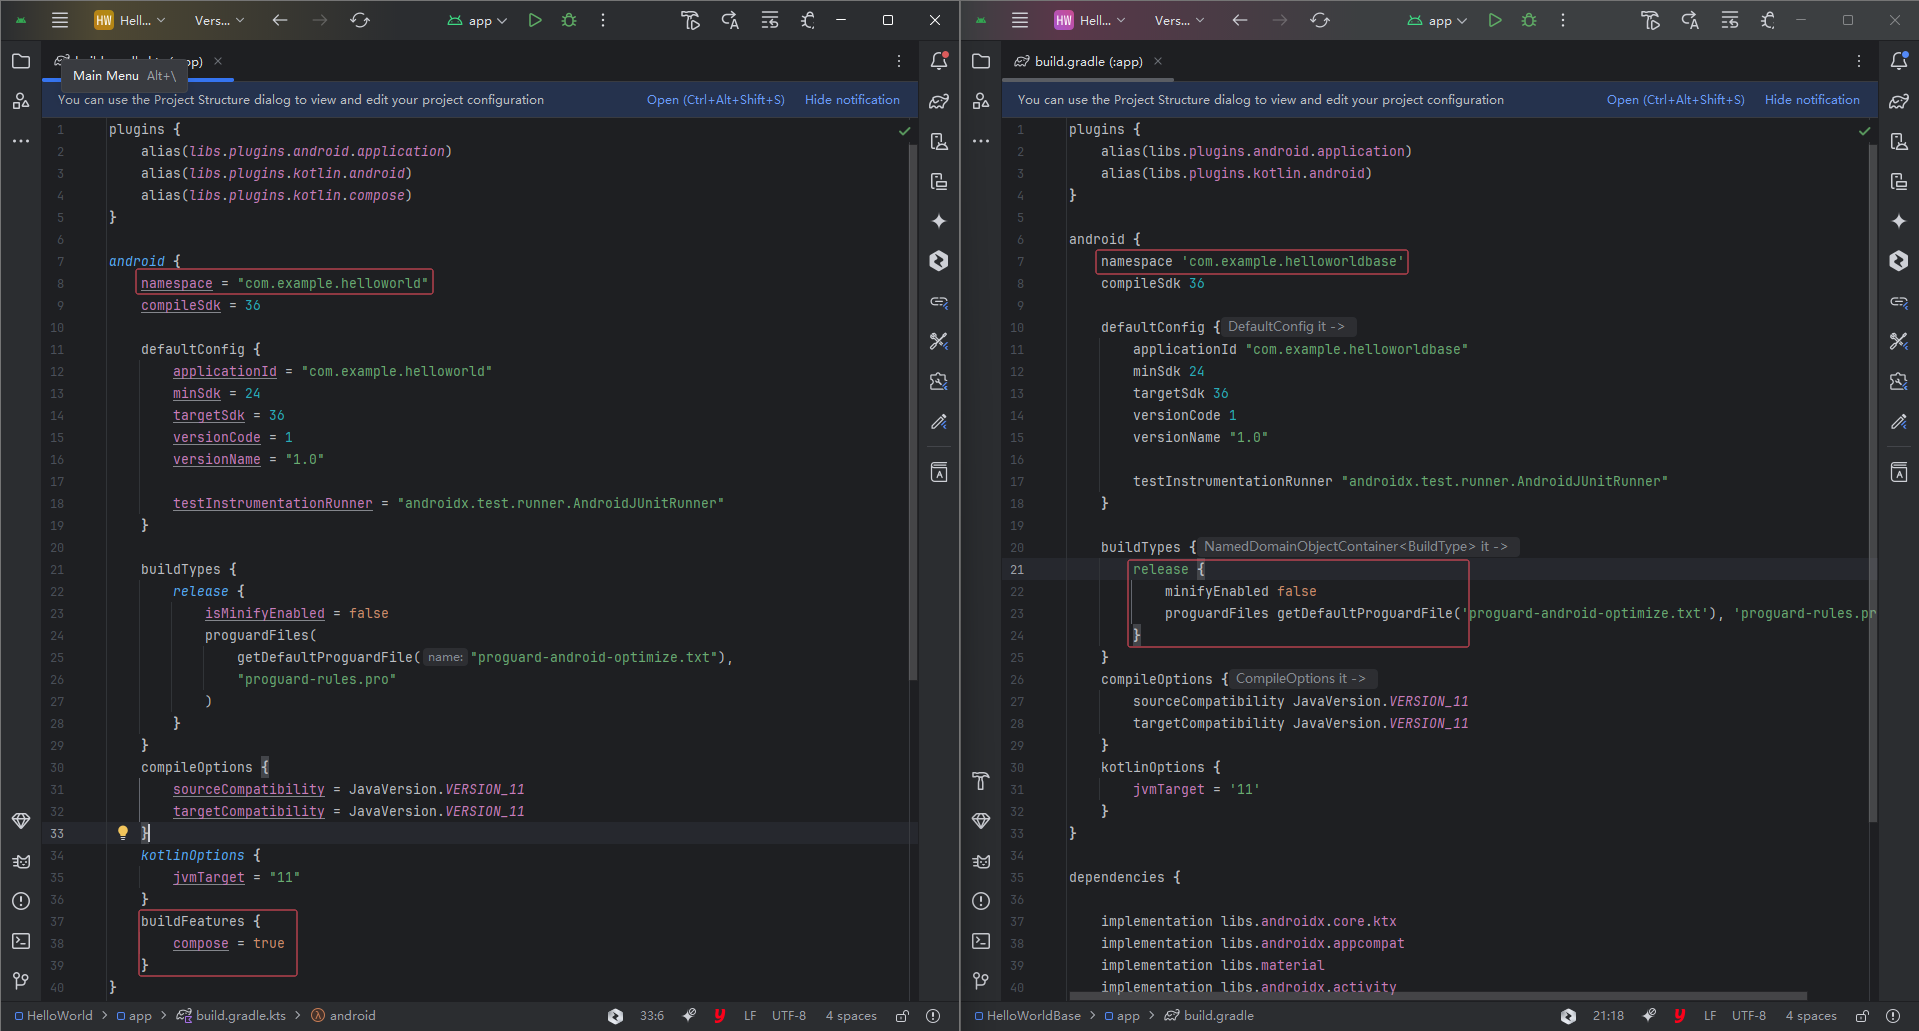Click the green Run button in left window
This screenshot has height=1031, width=1919.
click(535, 20)
